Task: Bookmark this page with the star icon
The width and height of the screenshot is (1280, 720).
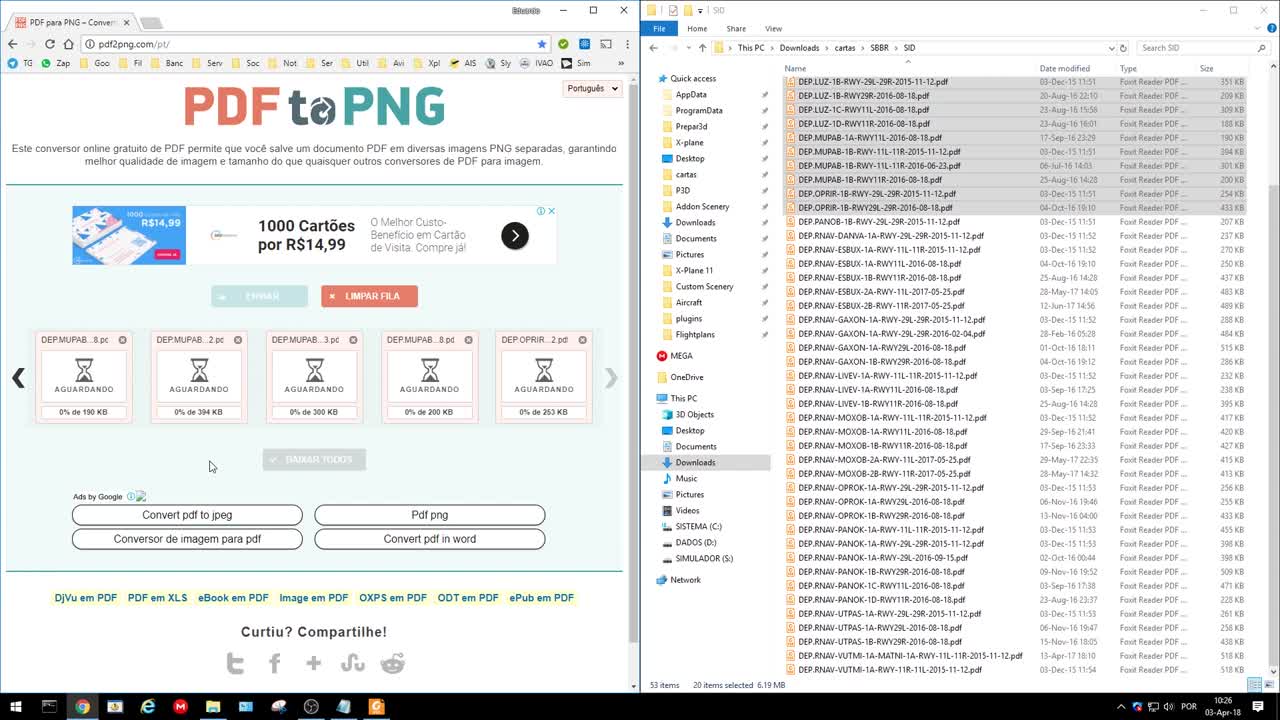Action: [542, 44]
